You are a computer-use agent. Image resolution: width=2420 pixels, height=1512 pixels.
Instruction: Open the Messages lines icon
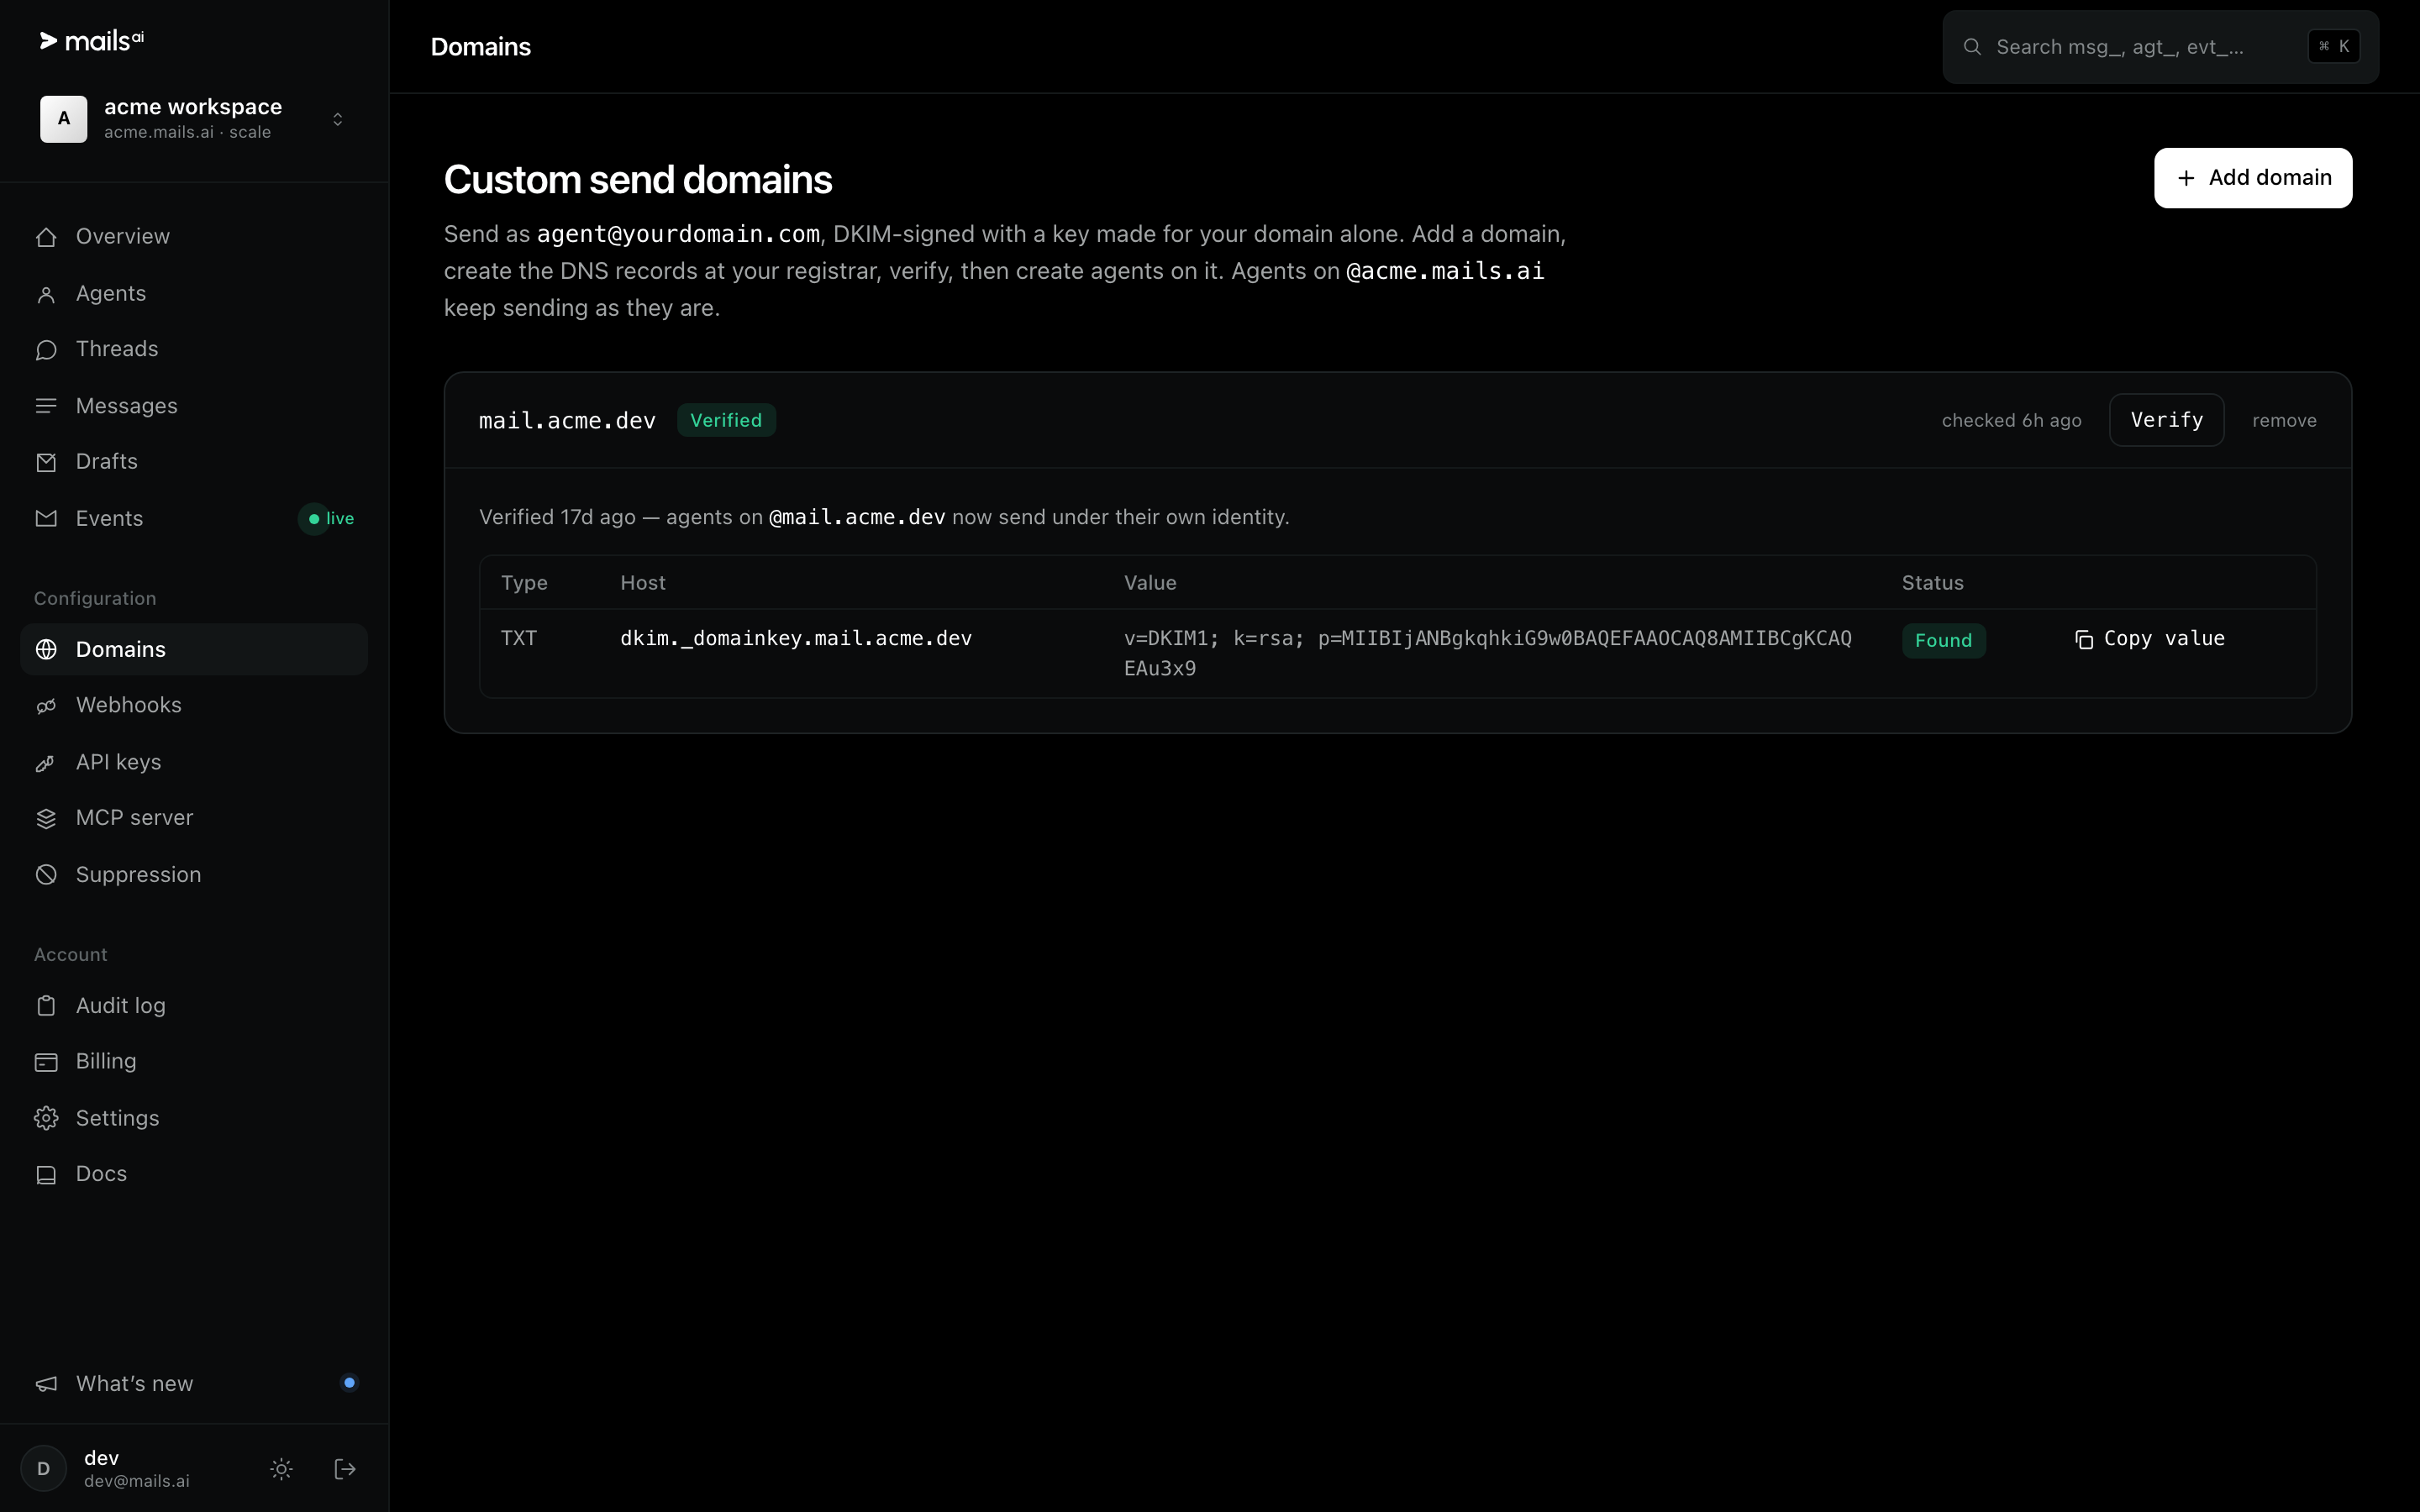(46, 406)
